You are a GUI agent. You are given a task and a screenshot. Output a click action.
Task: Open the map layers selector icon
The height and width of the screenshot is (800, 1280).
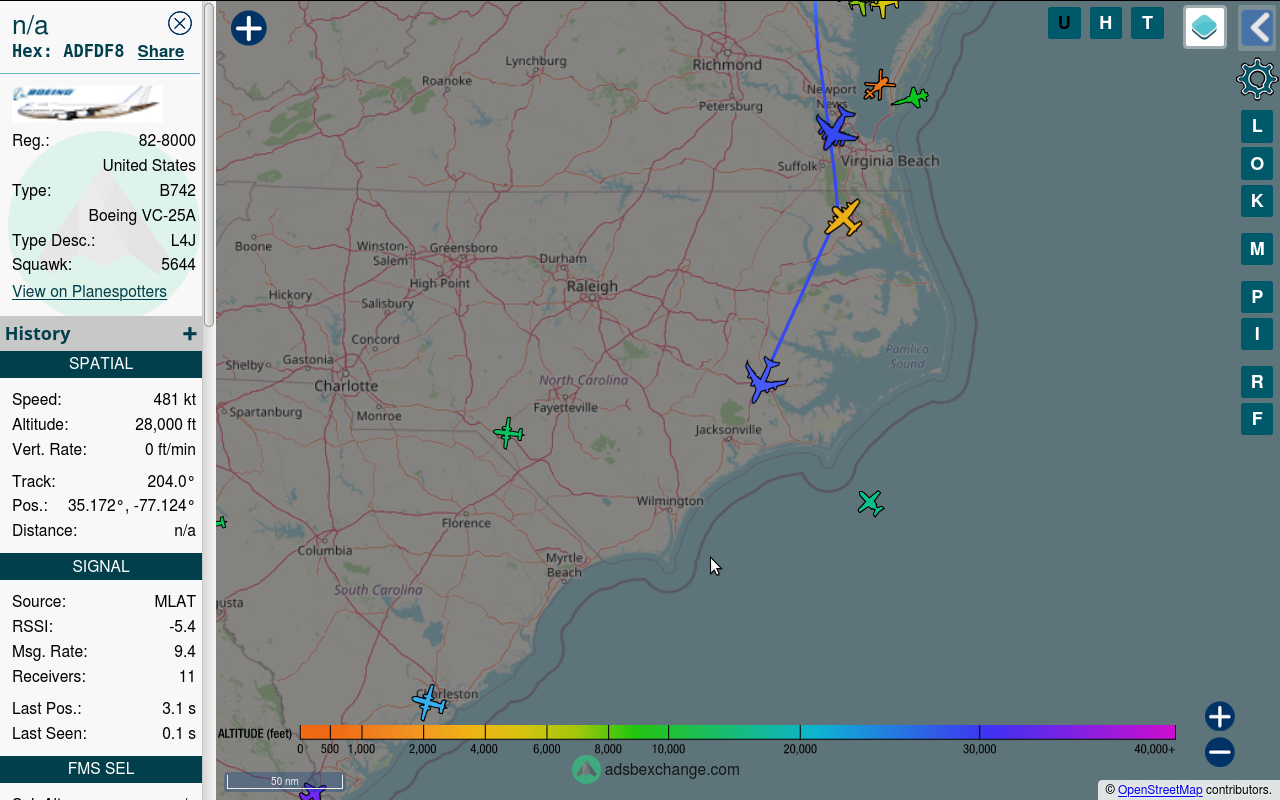1205,27
